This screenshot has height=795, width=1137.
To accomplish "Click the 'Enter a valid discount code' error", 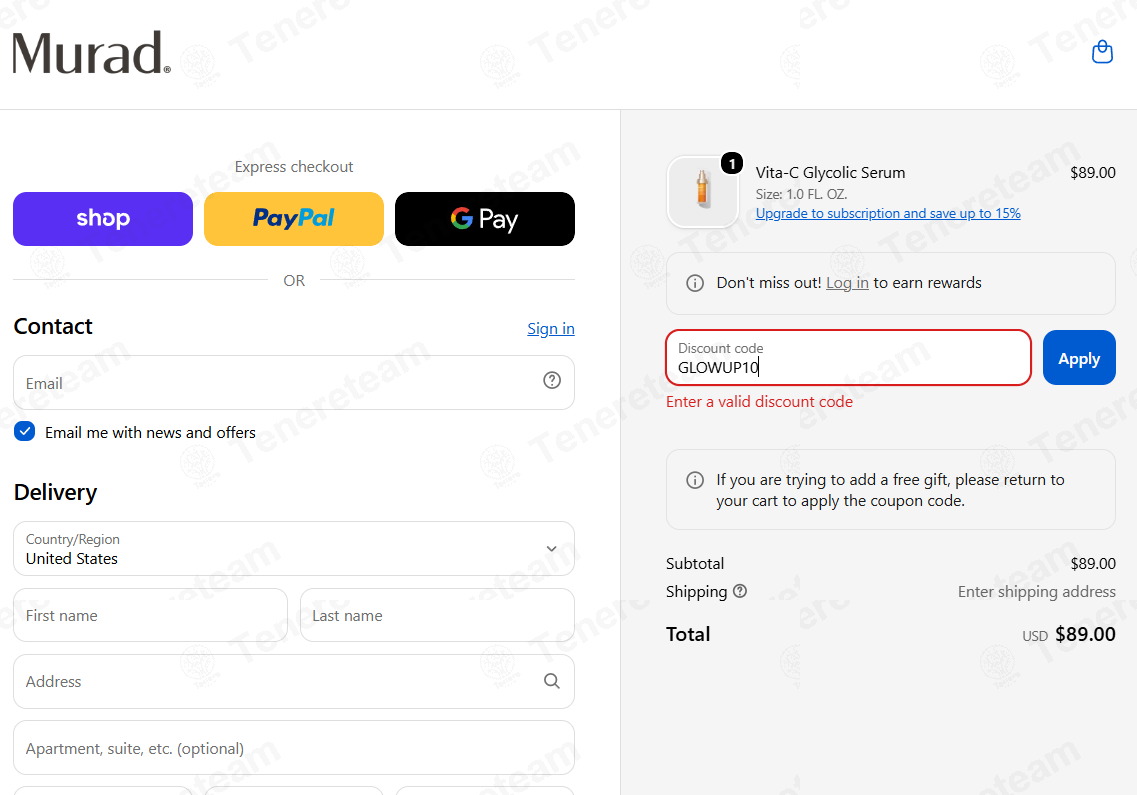I will click(x=759, y=402).
